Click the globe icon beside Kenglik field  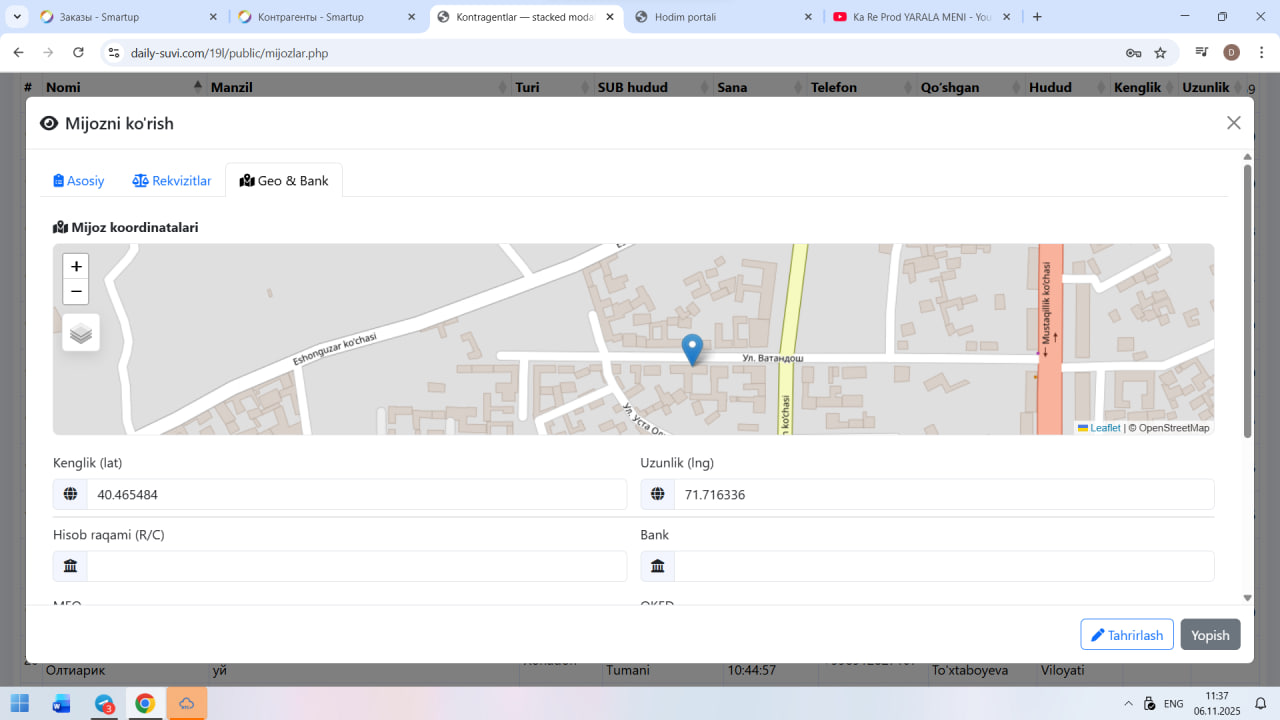pos(70,494)
